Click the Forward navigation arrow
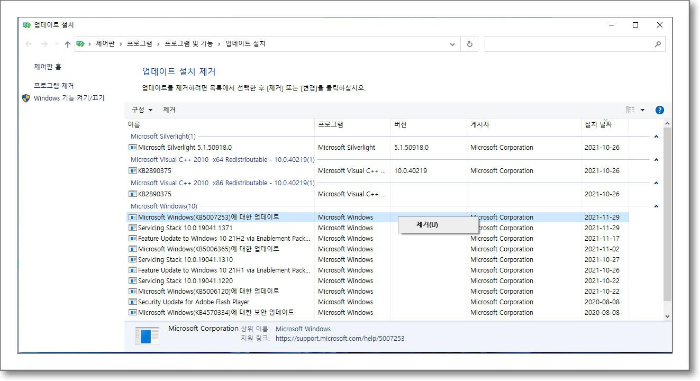Viewport: 700px width, 381px height. coord(44,44)
